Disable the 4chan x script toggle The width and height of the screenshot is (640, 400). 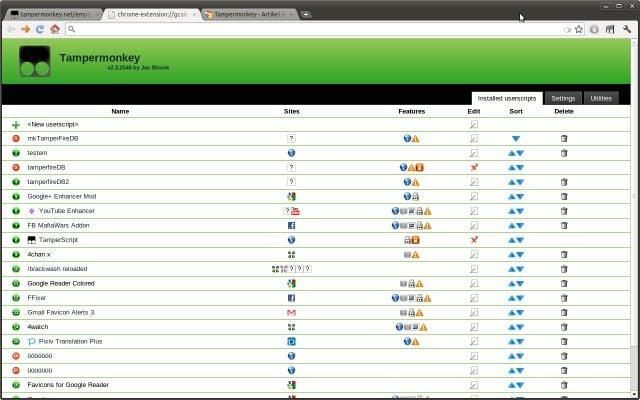[16, 255]
